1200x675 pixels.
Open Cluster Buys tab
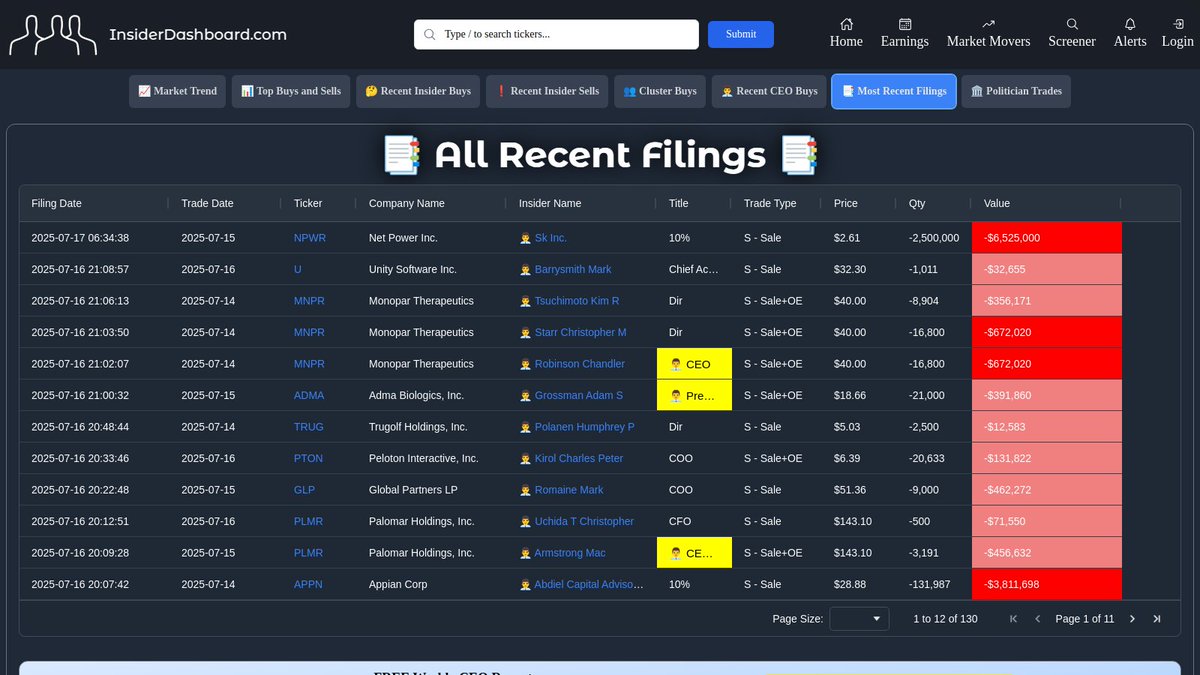(x=660, y=91)
